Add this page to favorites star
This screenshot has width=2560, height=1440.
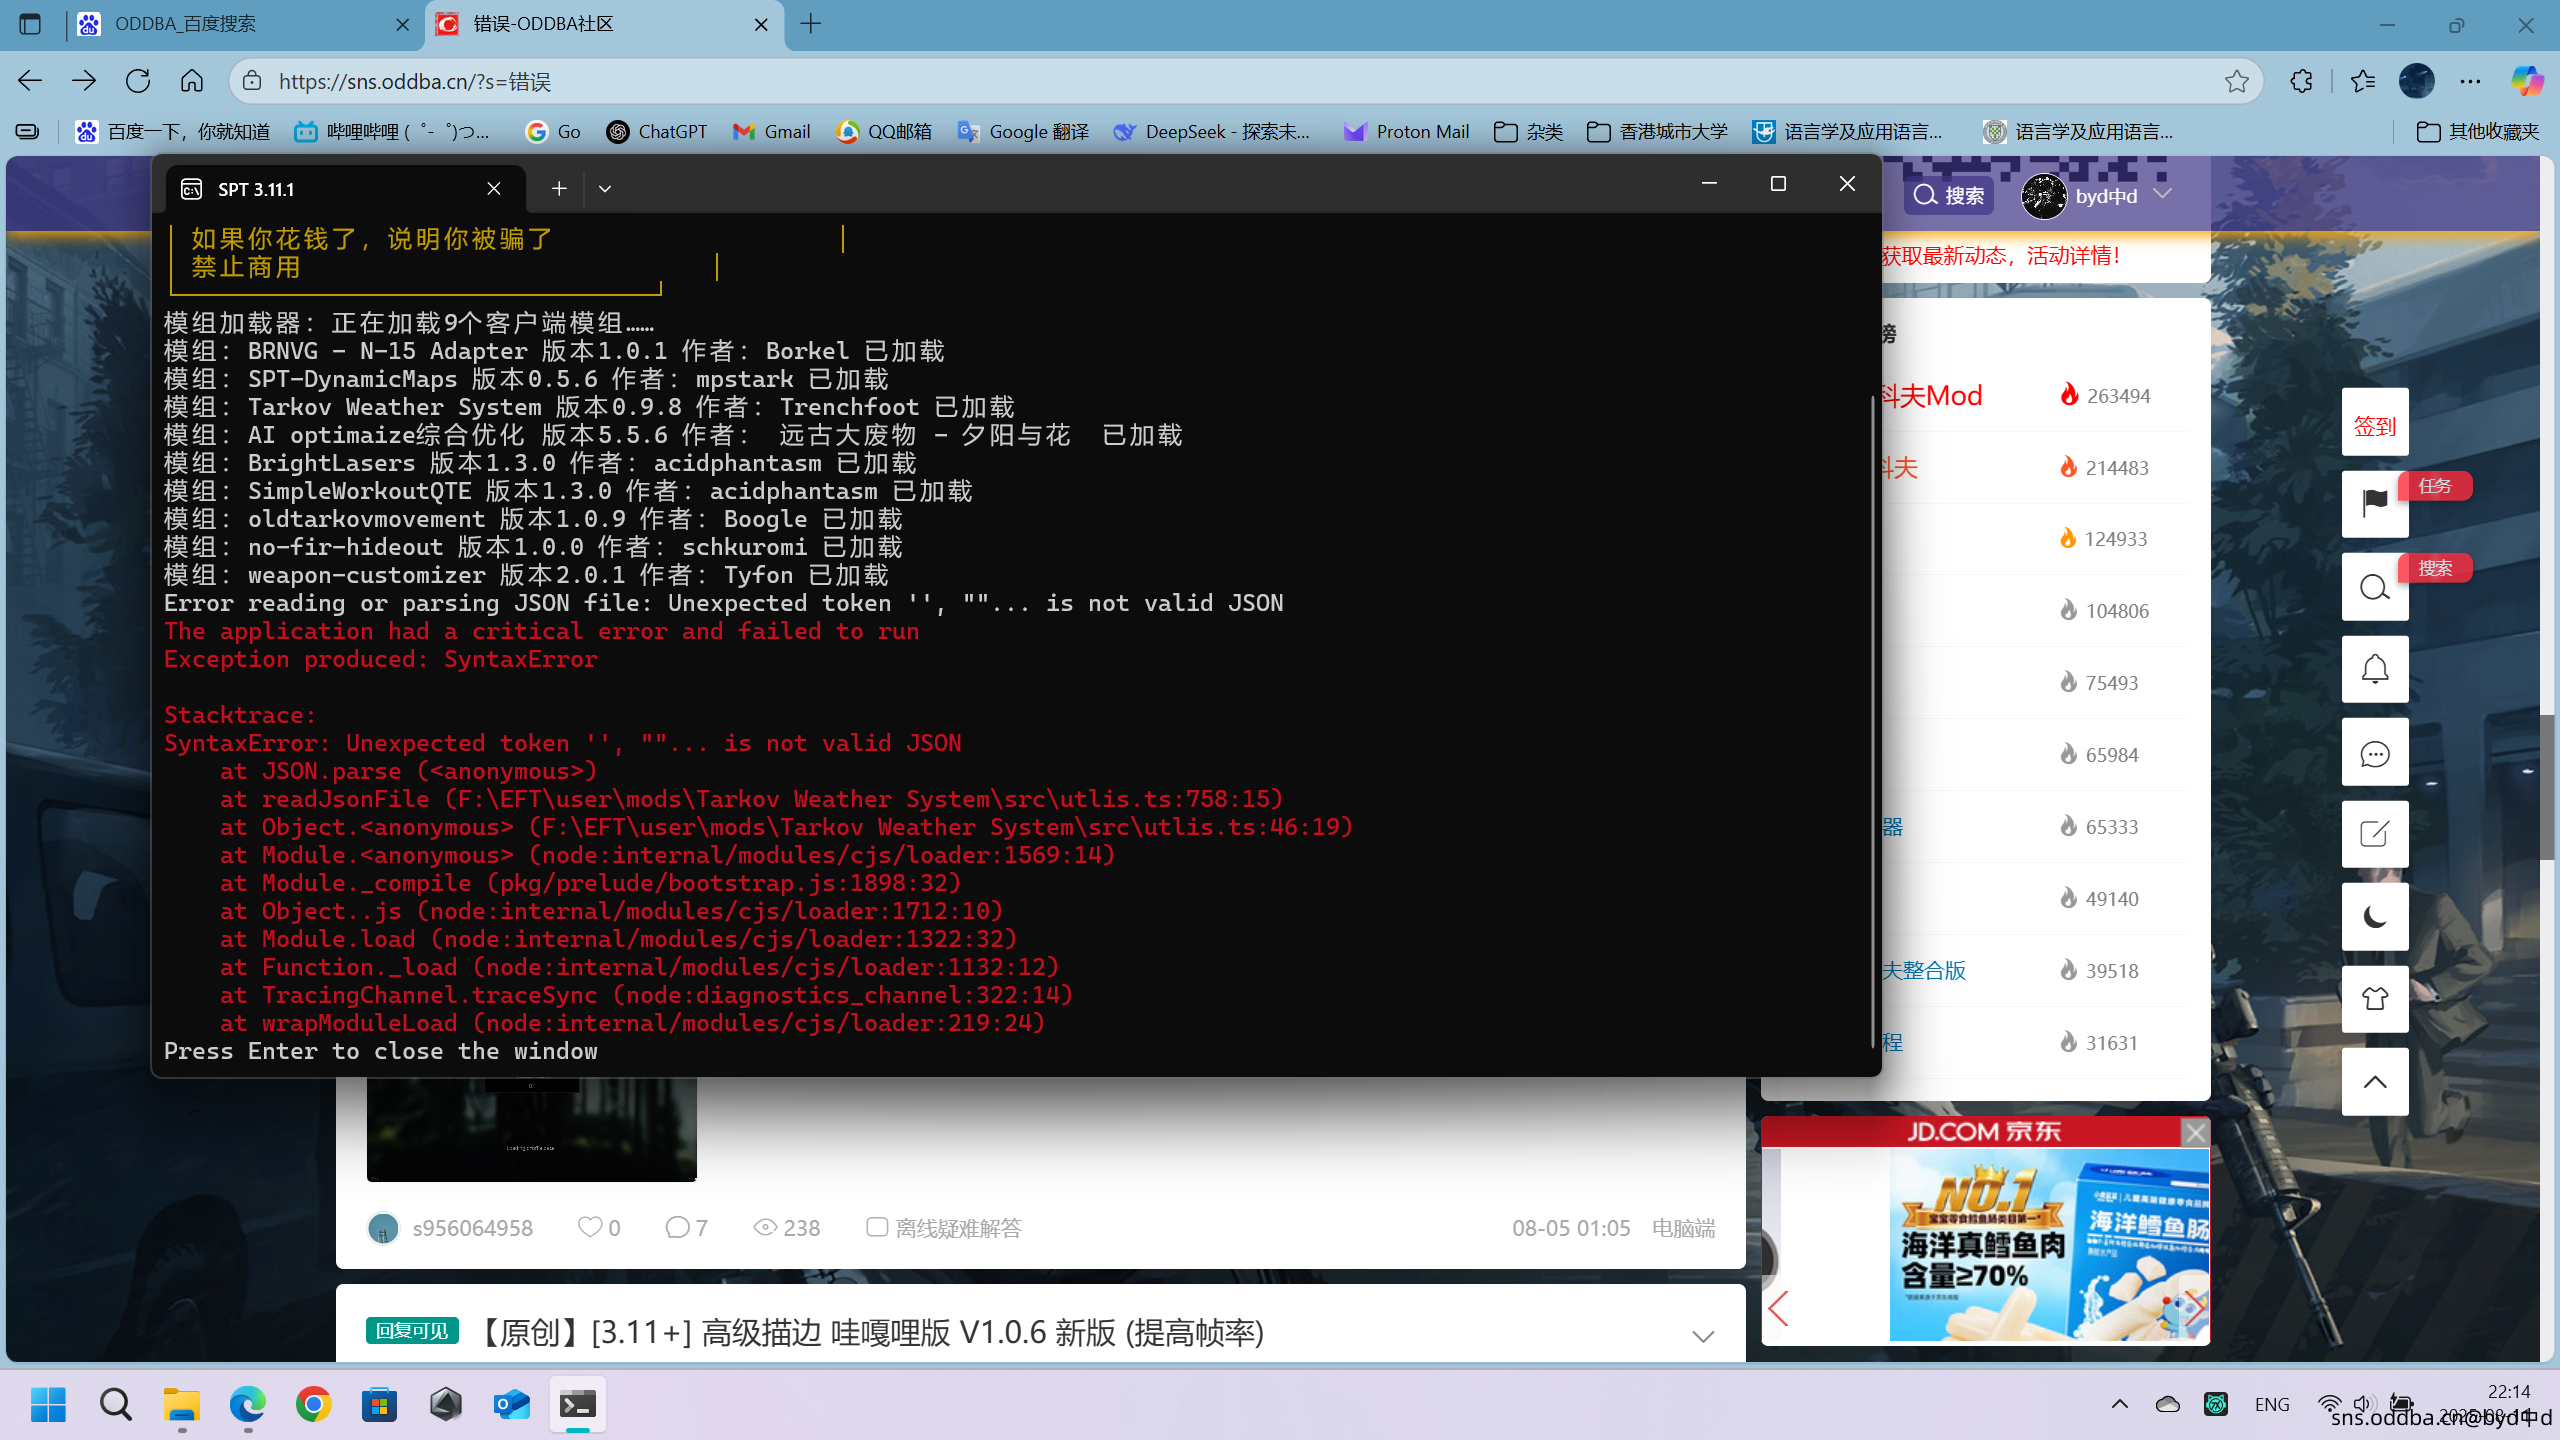point(2237,81)
